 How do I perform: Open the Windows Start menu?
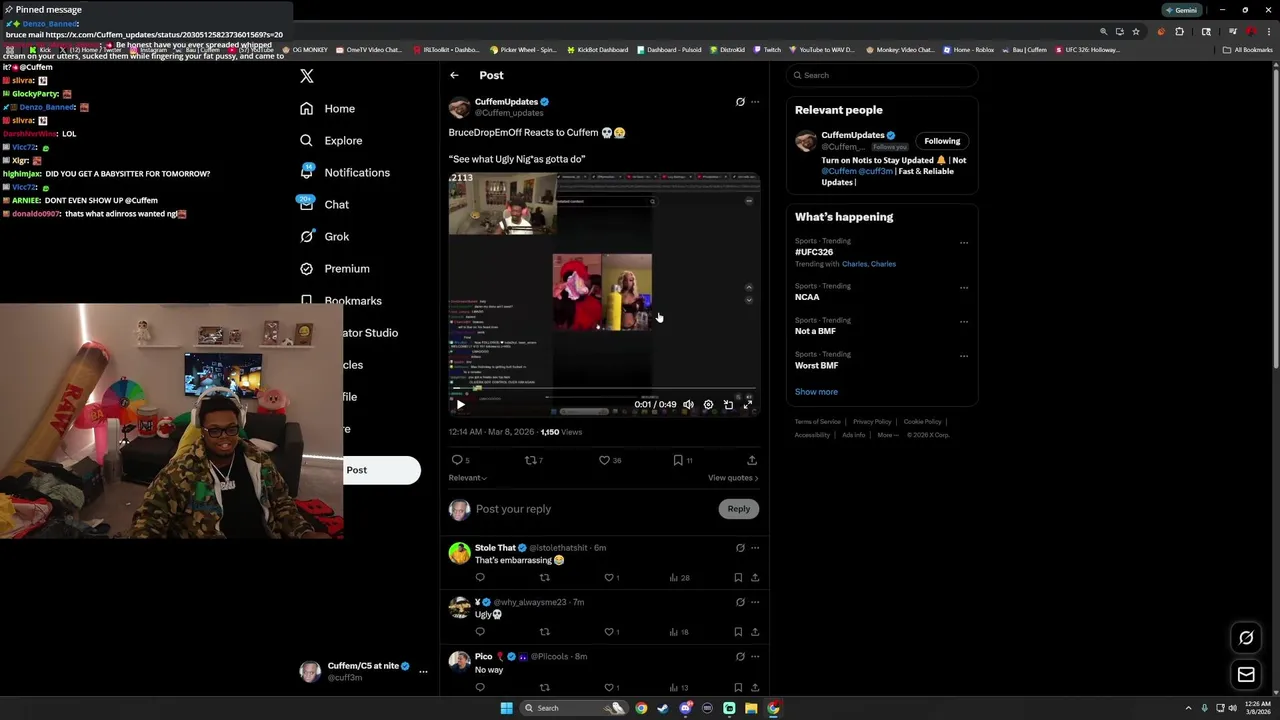[506, 708]
